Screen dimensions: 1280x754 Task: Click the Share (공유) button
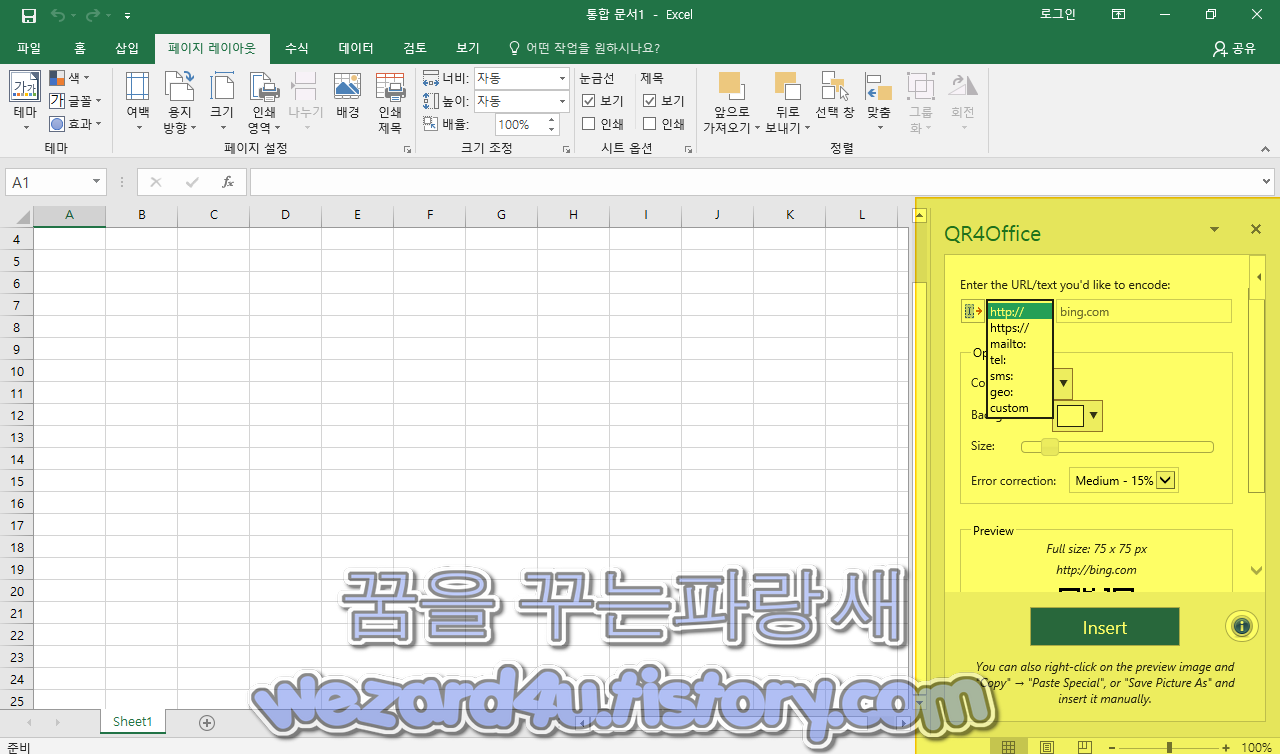tap(1233, 48)
